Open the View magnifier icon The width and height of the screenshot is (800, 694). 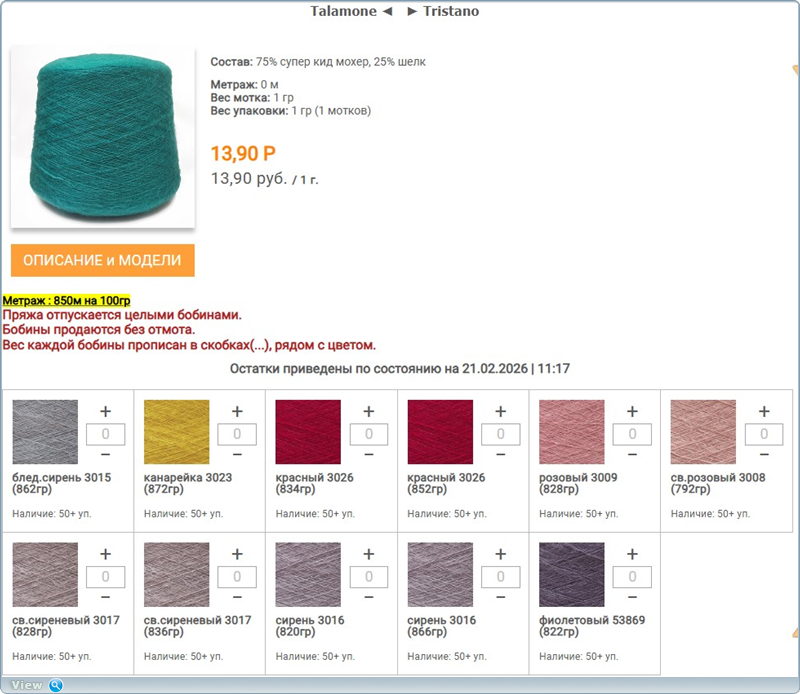[x=56, y=685]
